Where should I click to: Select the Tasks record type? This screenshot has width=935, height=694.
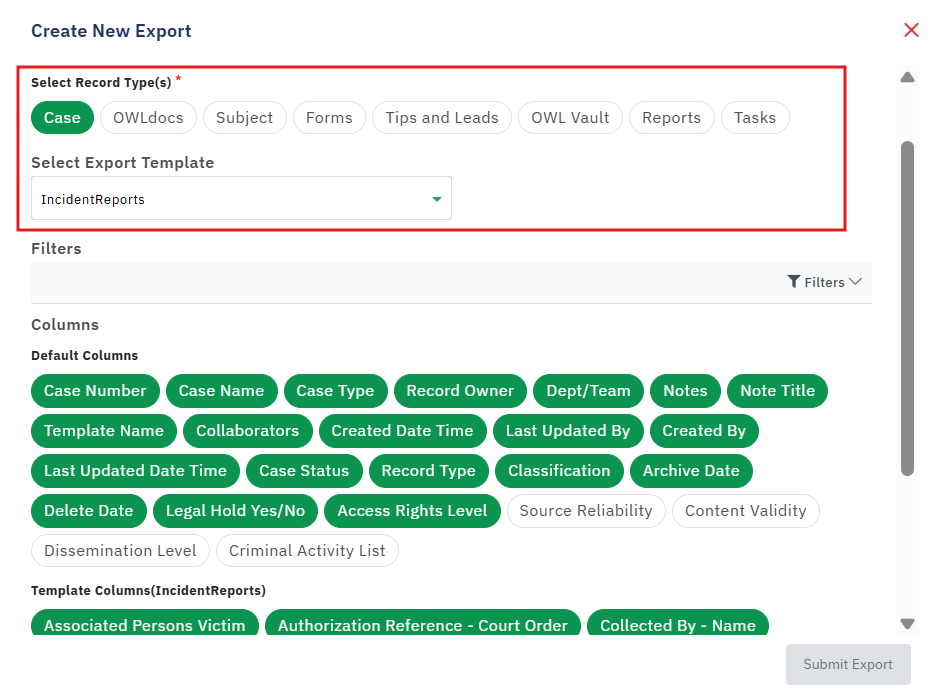(x=755, y=117)
